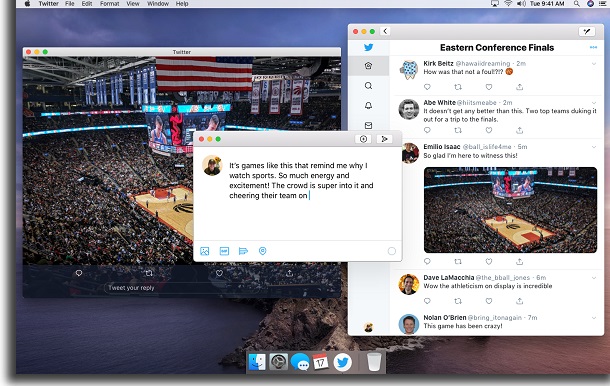Reply icon in the photo viewer window

[x=79, y=274]
